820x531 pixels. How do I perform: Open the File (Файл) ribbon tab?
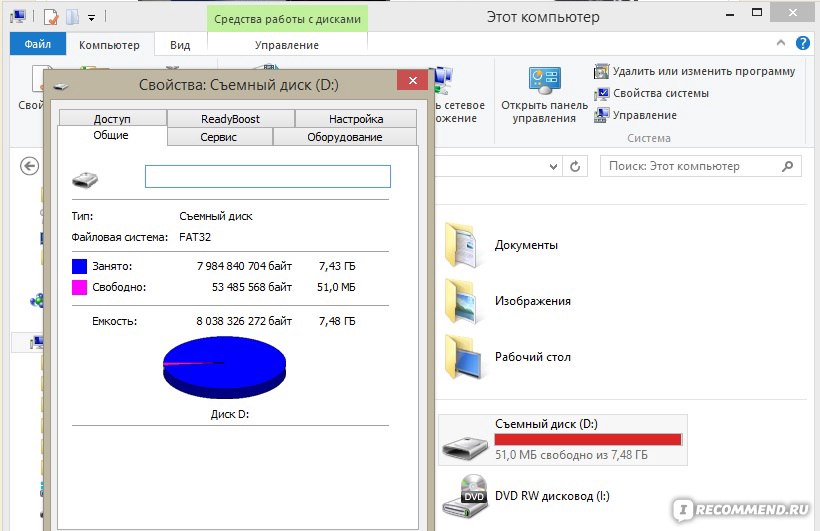[x=38, y=44]
